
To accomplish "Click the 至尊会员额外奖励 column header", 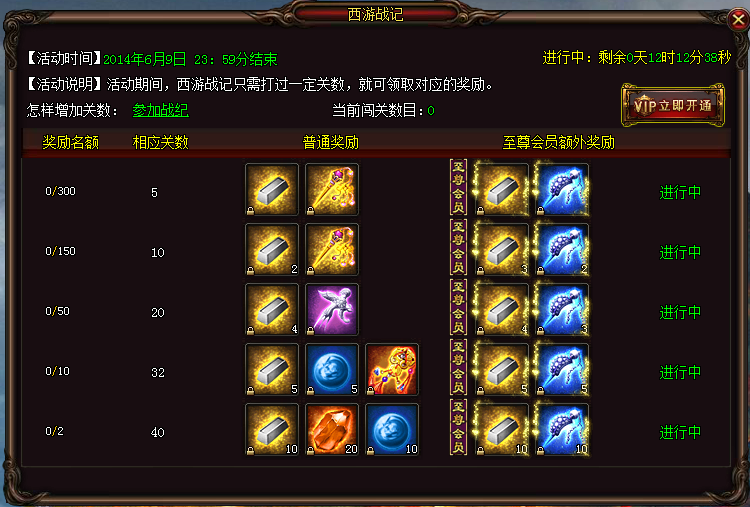I will click(558, 143).
